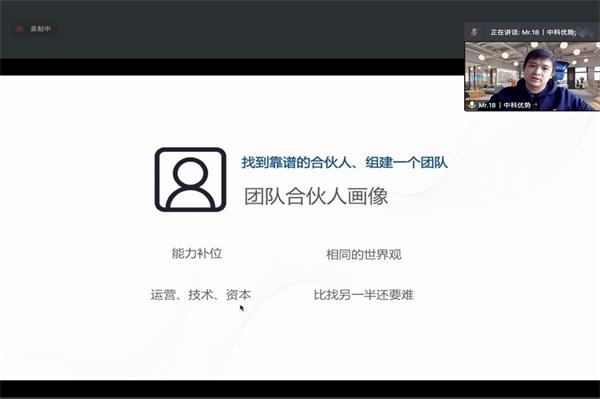The width and height of the screenshot is (600, 399).
Task: Click the blue heading 找到靠谱的合伙人、组建一个团队
Action: click(344, 163)
